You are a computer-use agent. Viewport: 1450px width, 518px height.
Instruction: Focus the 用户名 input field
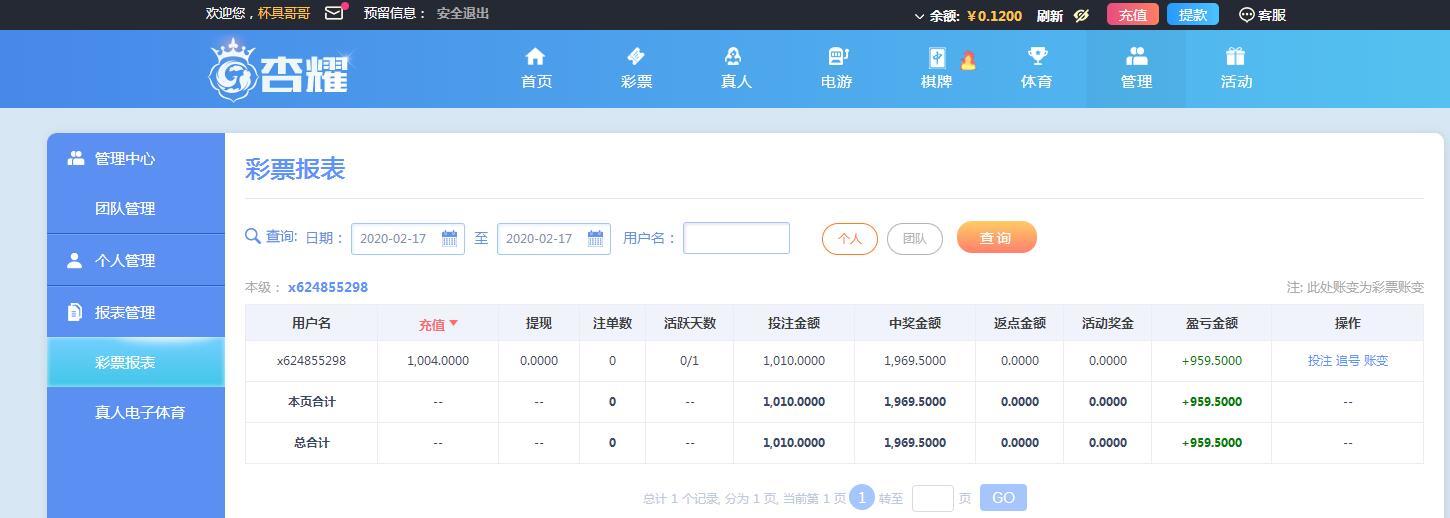tap(736, 238)
